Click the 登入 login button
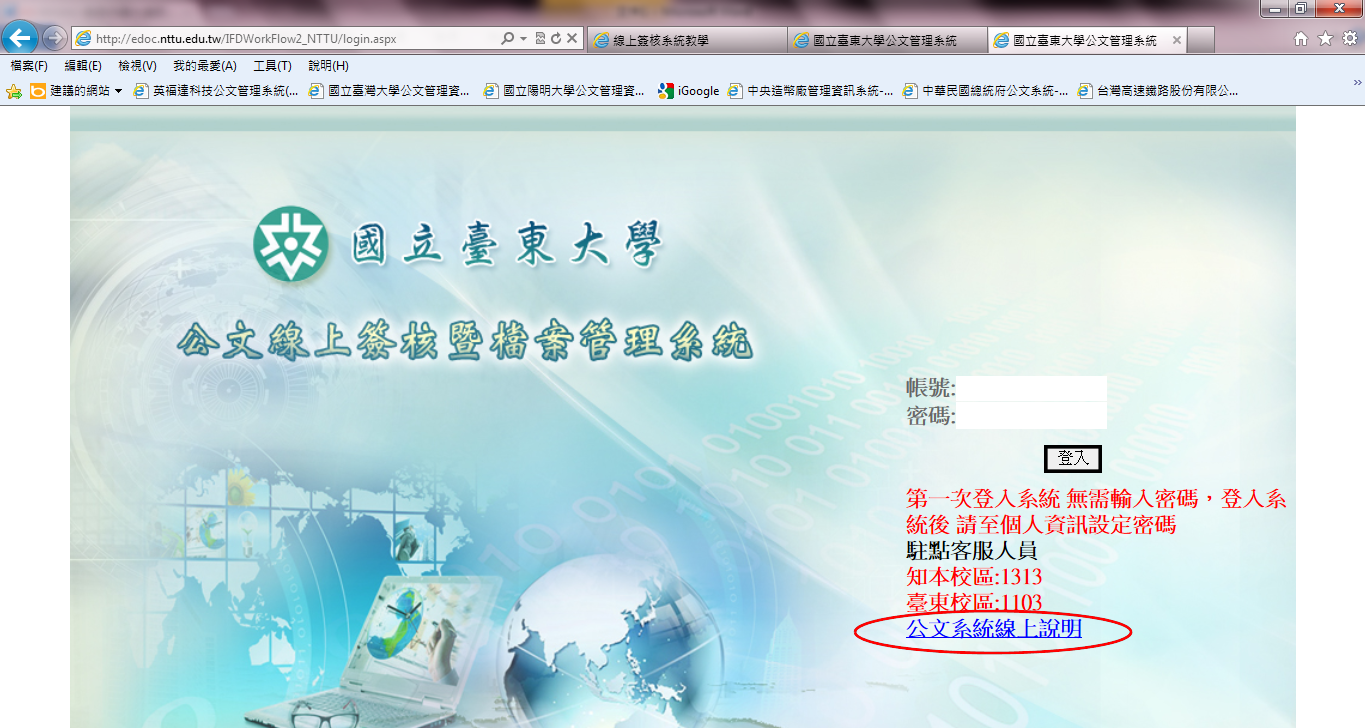Screen dimensions: 1365x728 [1073, 458]
